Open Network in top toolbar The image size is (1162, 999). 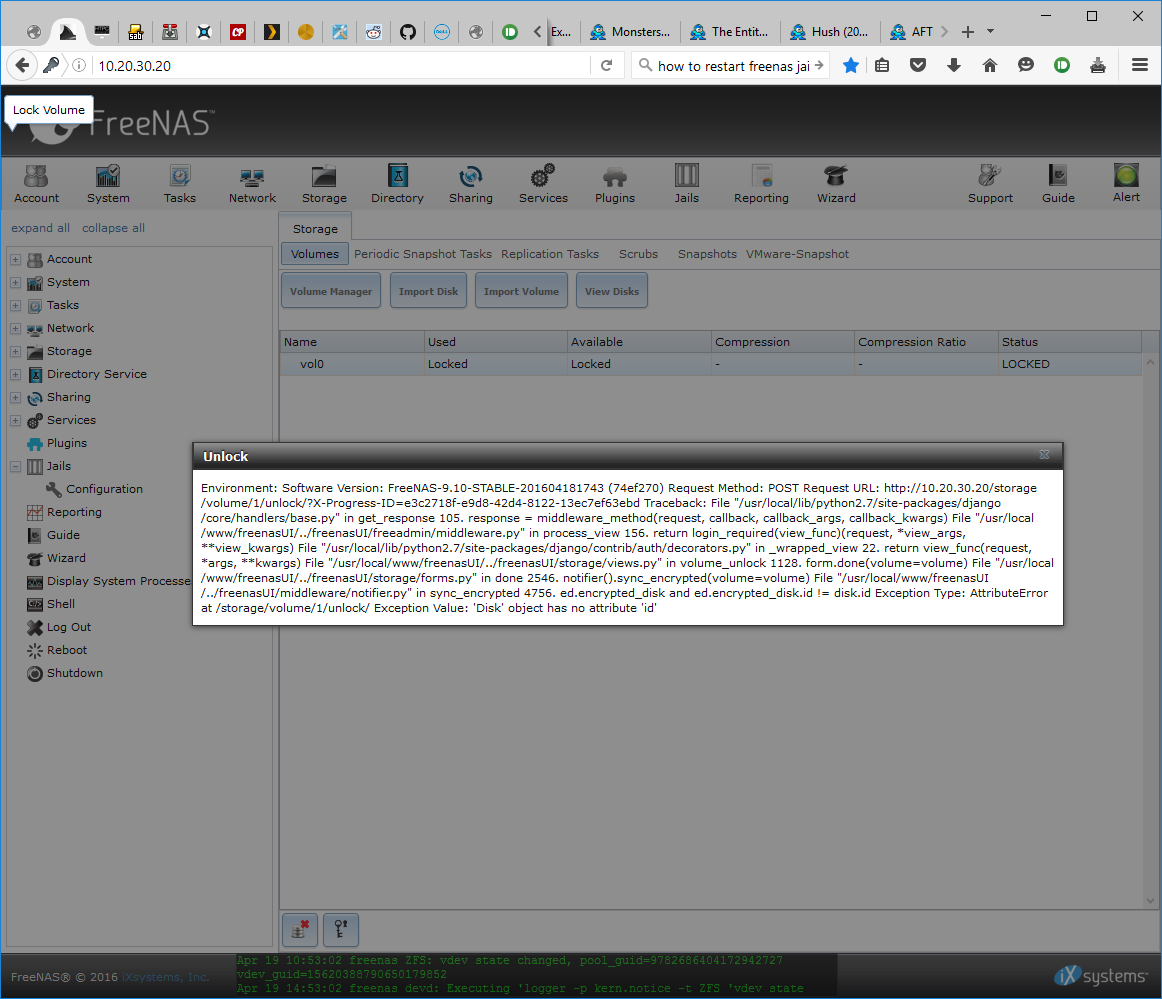click(x=252, y=184)
